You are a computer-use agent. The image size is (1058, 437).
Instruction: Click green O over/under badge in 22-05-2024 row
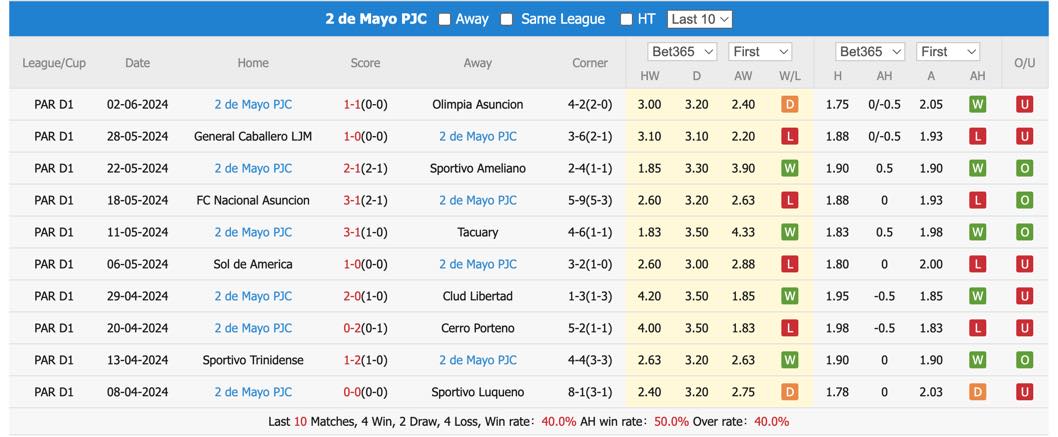coord(1024,169)
